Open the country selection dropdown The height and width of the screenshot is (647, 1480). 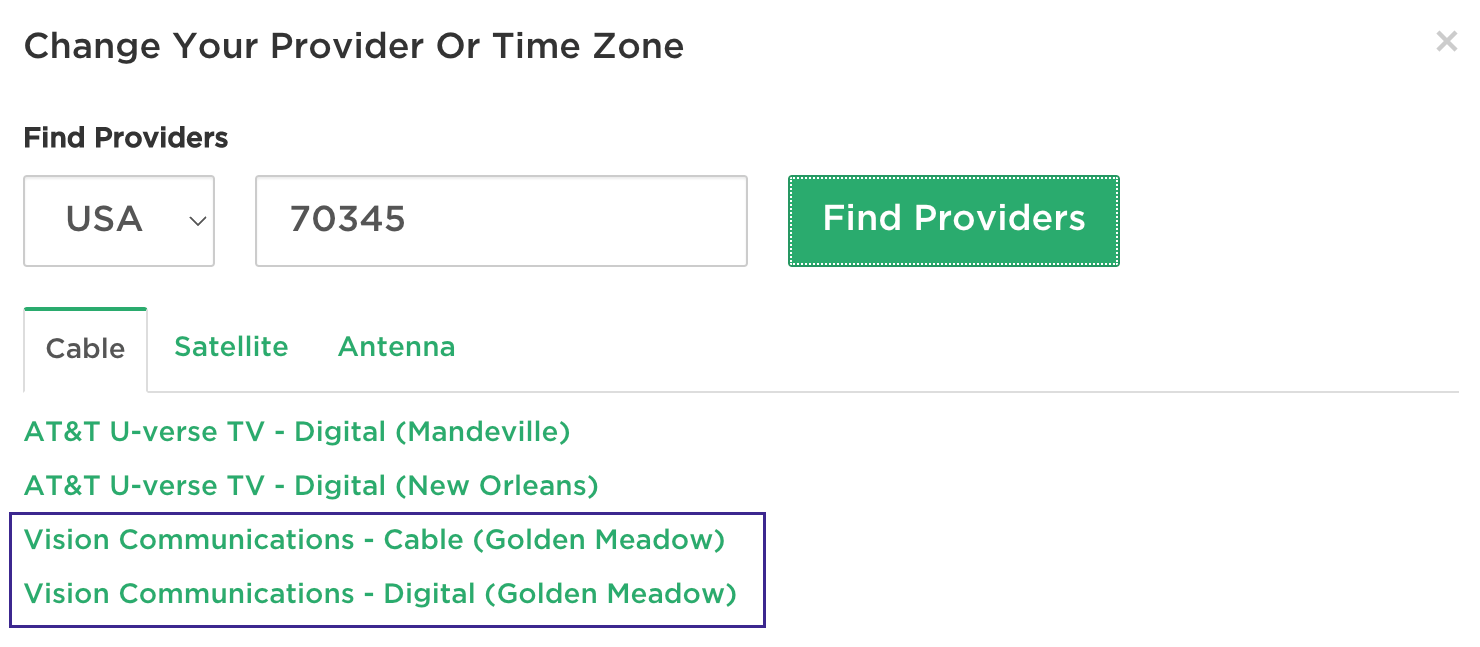coord(119,220)
